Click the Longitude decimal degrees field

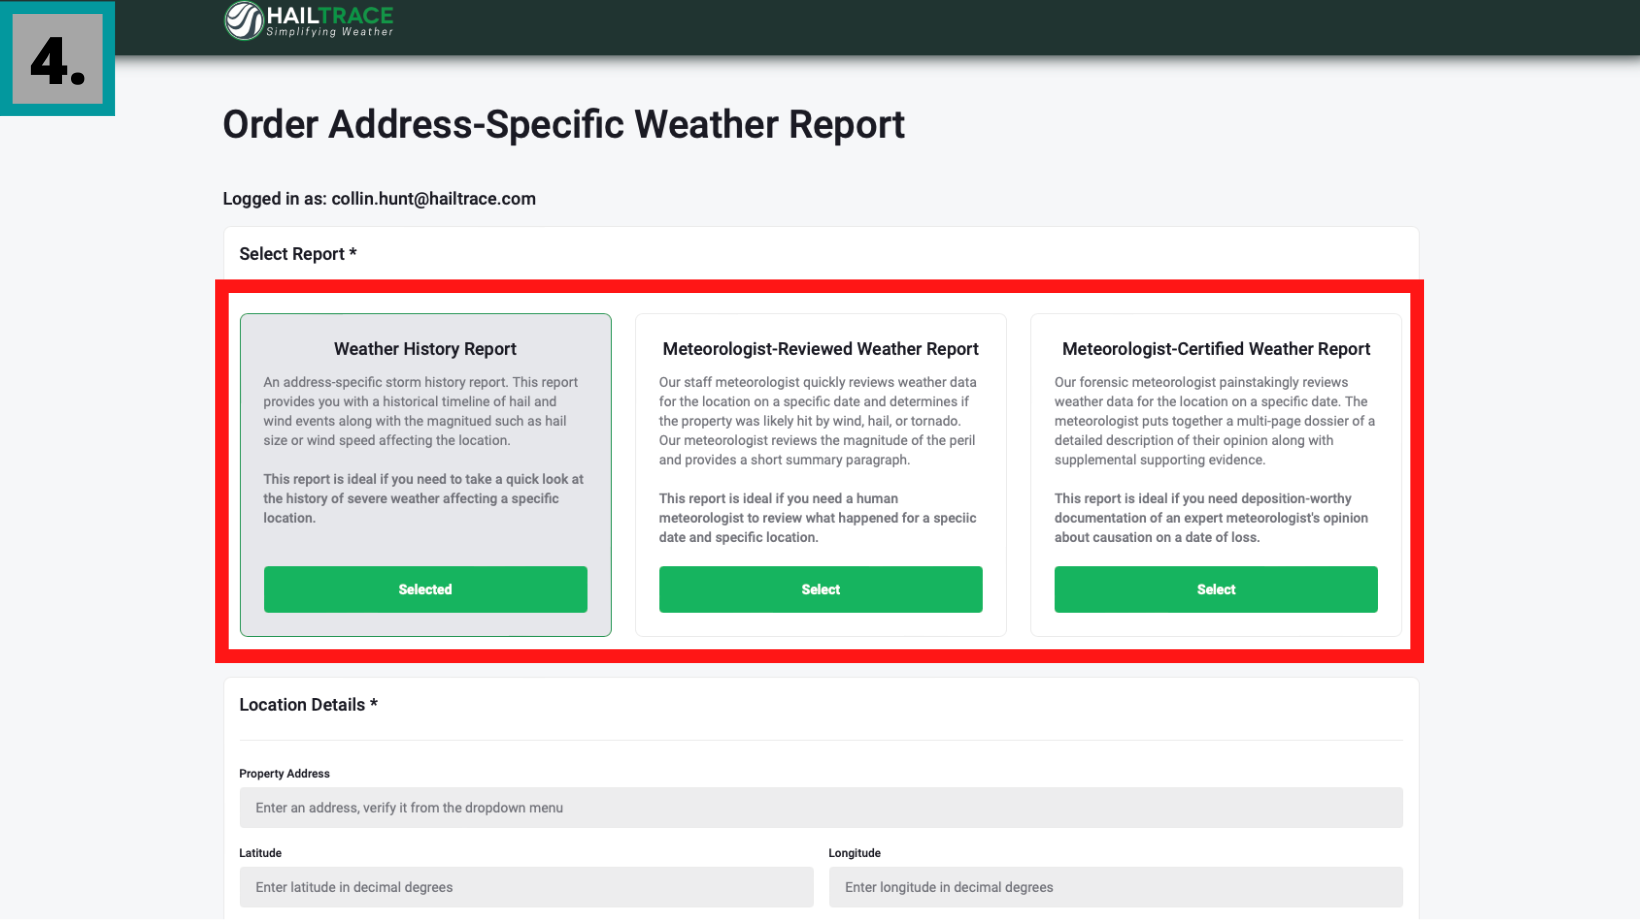(x=1116, y=887)
